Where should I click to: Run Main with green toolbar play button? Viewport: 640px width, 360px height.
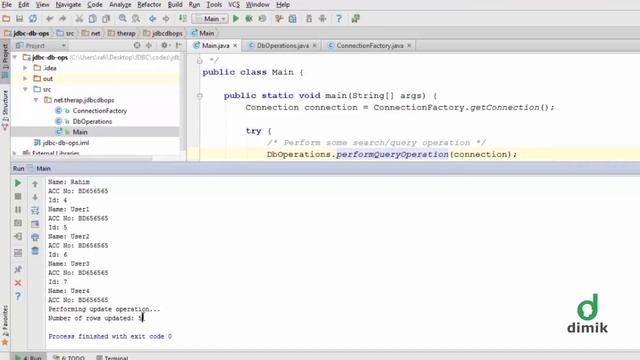point(236,19)
